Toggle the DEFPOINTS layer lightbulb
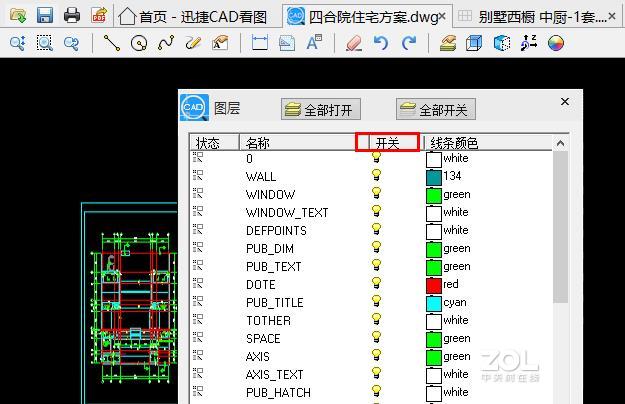 (376, 229)
